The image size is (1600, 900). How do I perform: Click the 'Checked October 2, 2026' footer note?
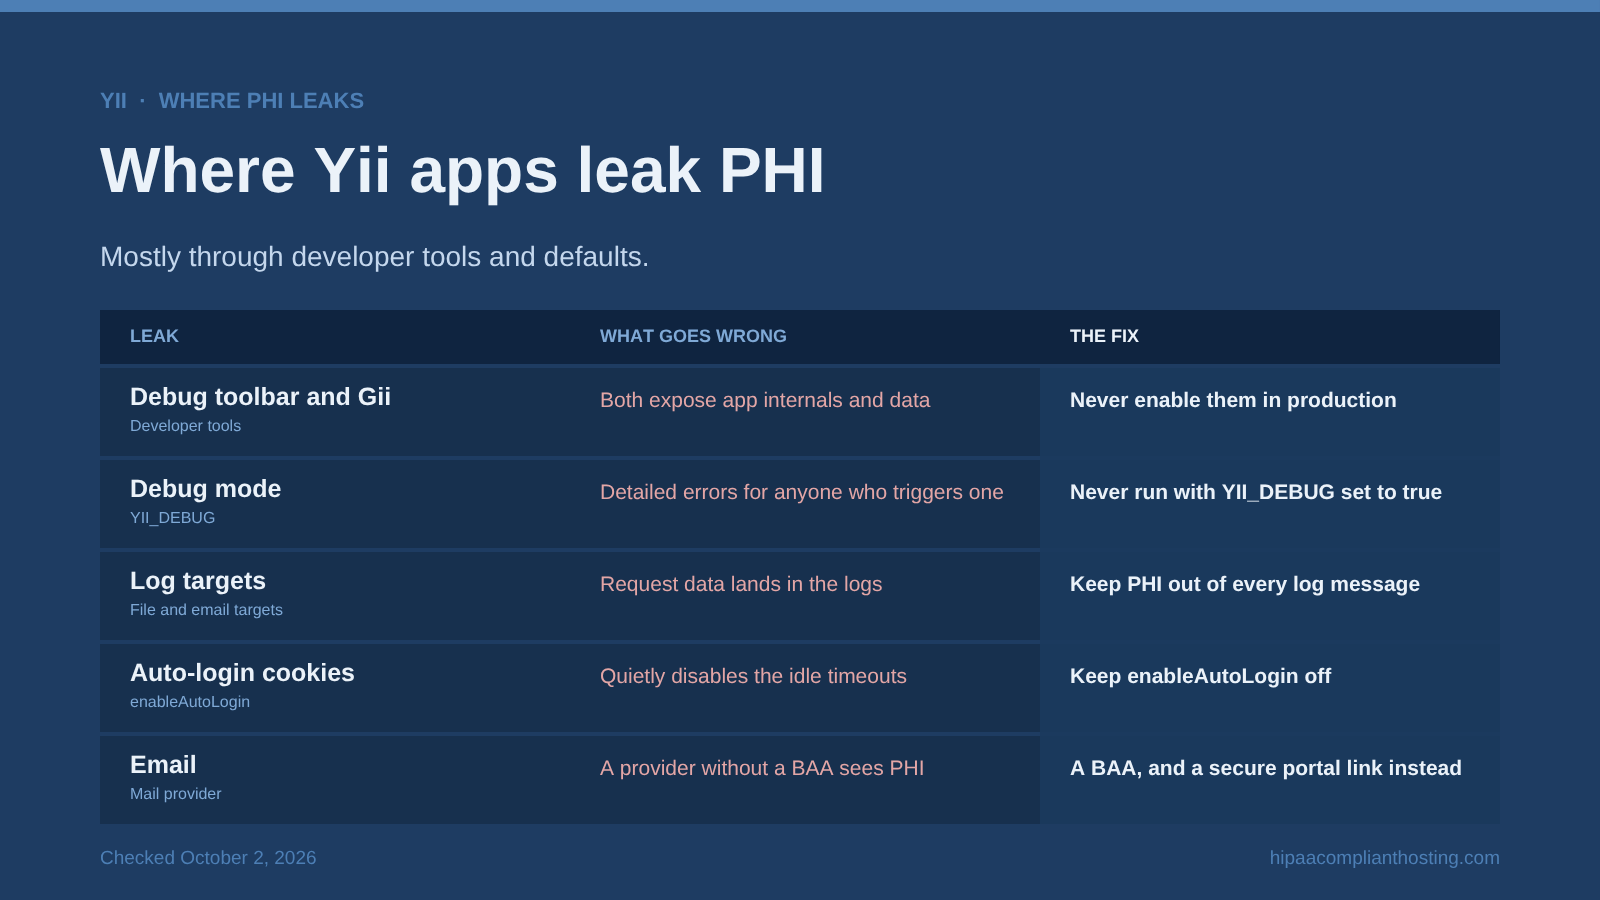pyautogui.click(x=208, y=858)
